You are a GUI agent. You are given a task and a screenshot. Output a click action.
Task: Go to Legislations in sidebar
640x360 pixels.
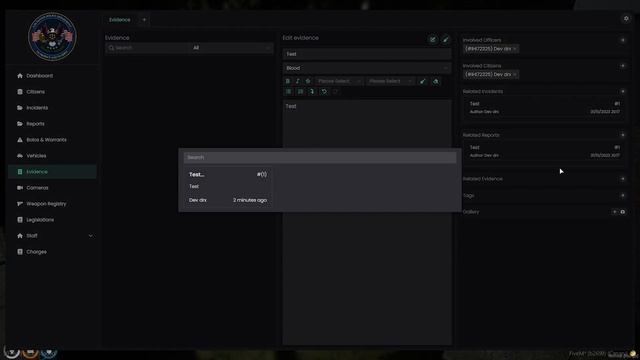click(x=52, y=220)
